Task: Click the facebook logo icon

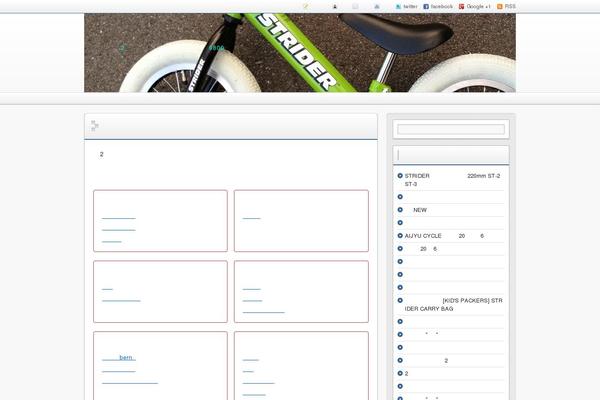Action: click(426, 7)
